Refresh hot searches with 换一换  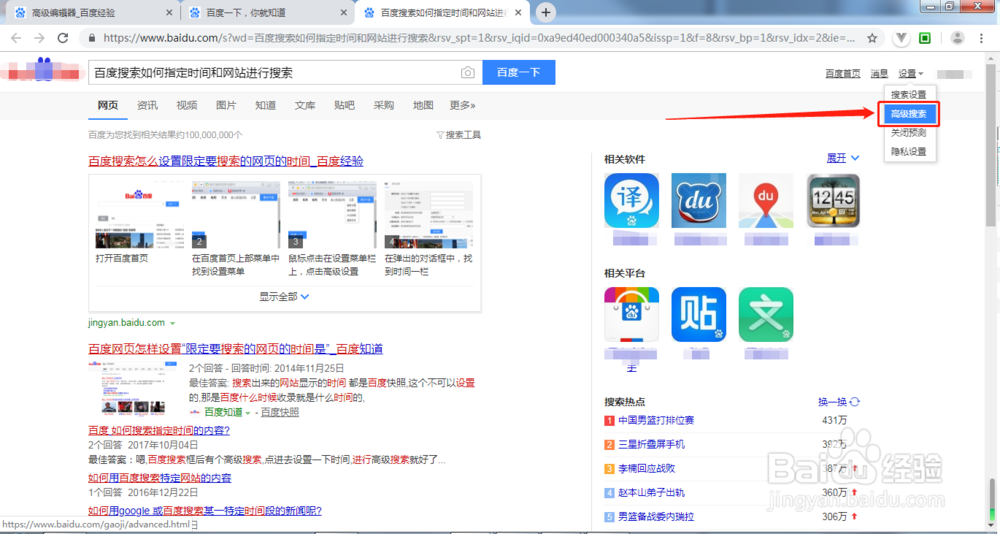point(839,402)
